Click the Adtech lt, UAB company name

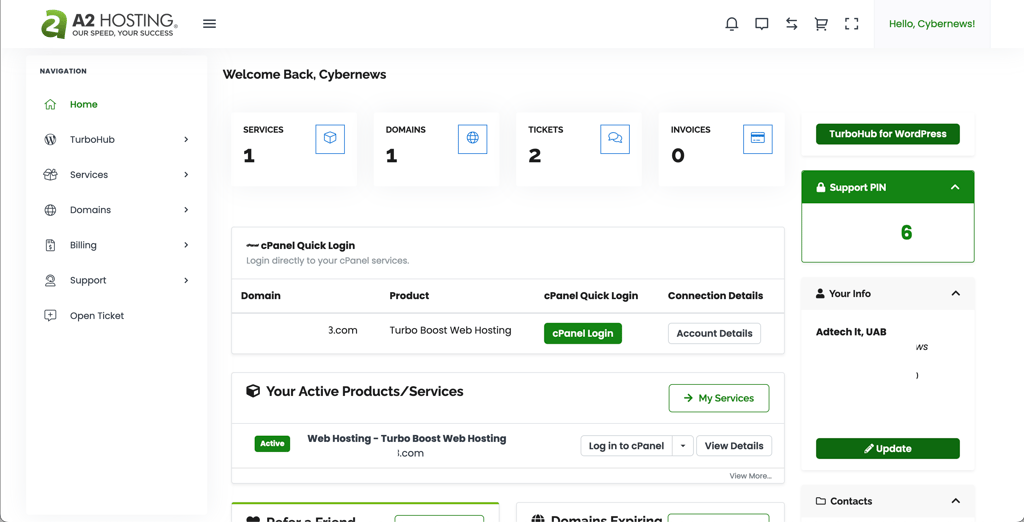point(851,332)
